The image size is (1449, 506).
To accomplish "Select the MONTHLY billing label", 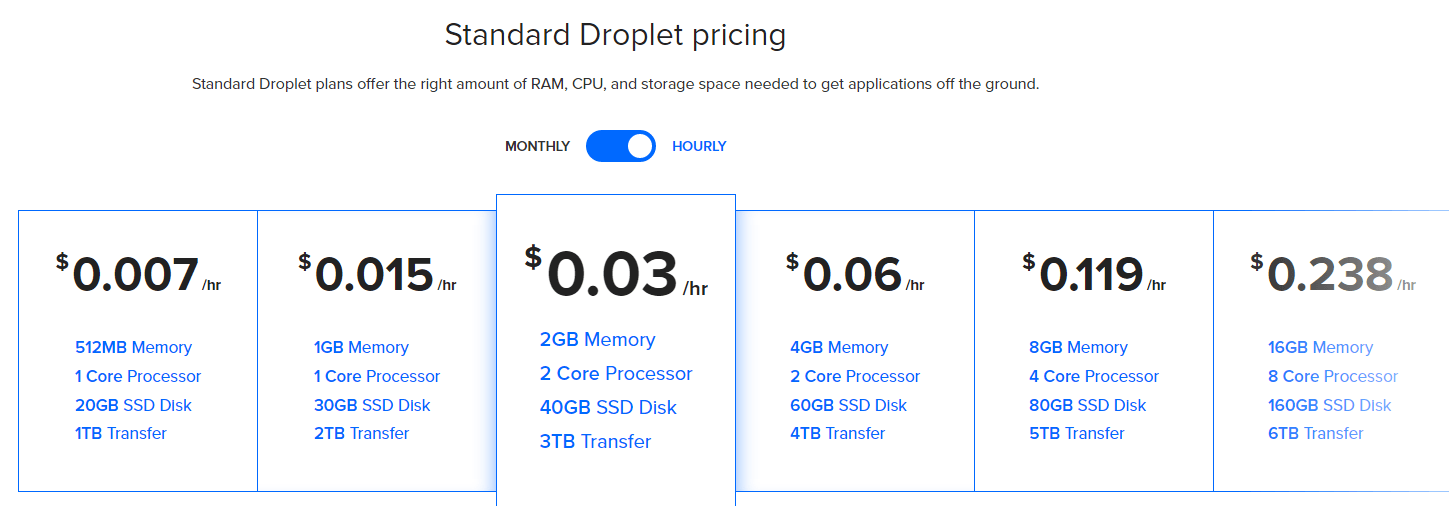I will tap(537, 146).
